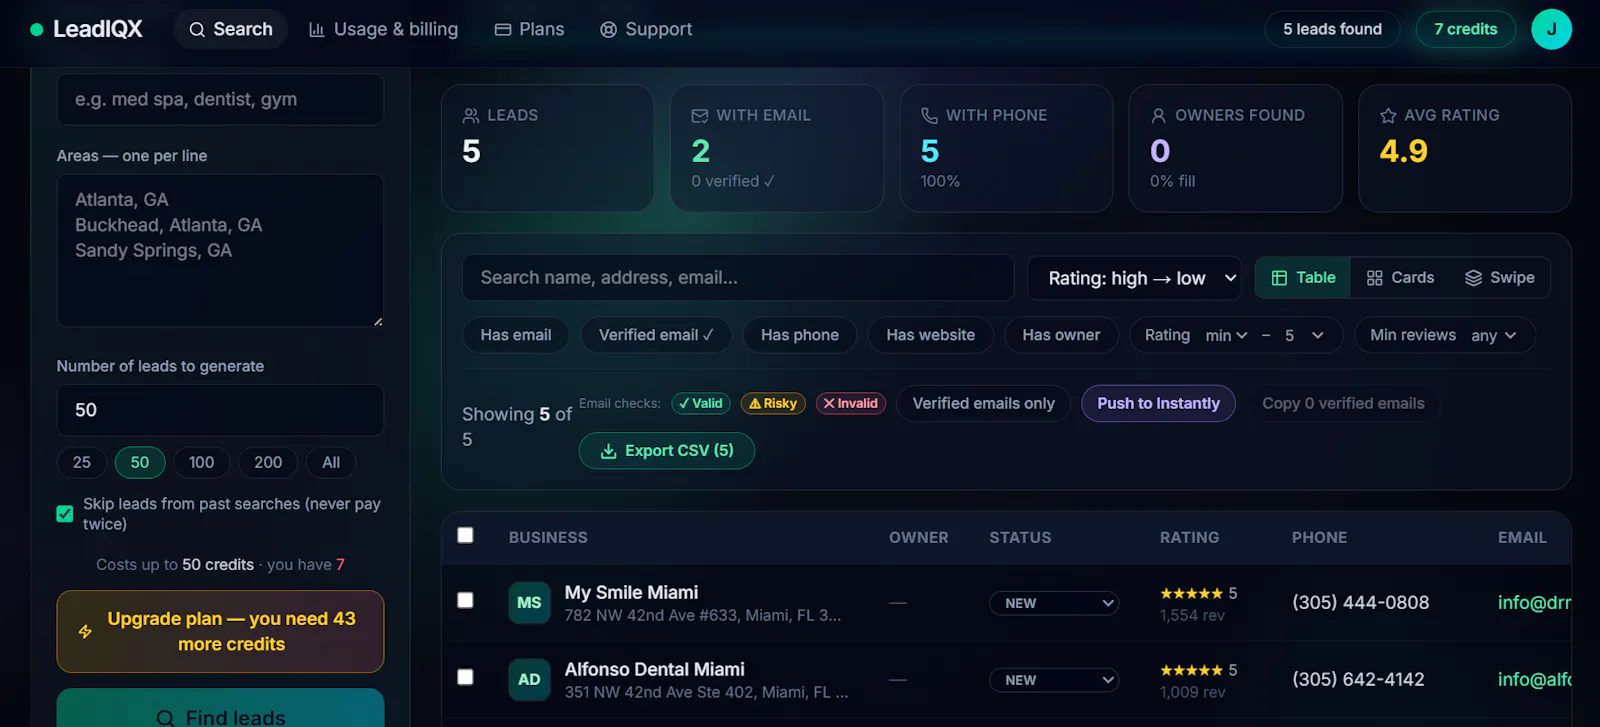The image size is (1600, 727).
Task: Select the My Smile Miami row checkbox
Action: [x=465, y=600]
